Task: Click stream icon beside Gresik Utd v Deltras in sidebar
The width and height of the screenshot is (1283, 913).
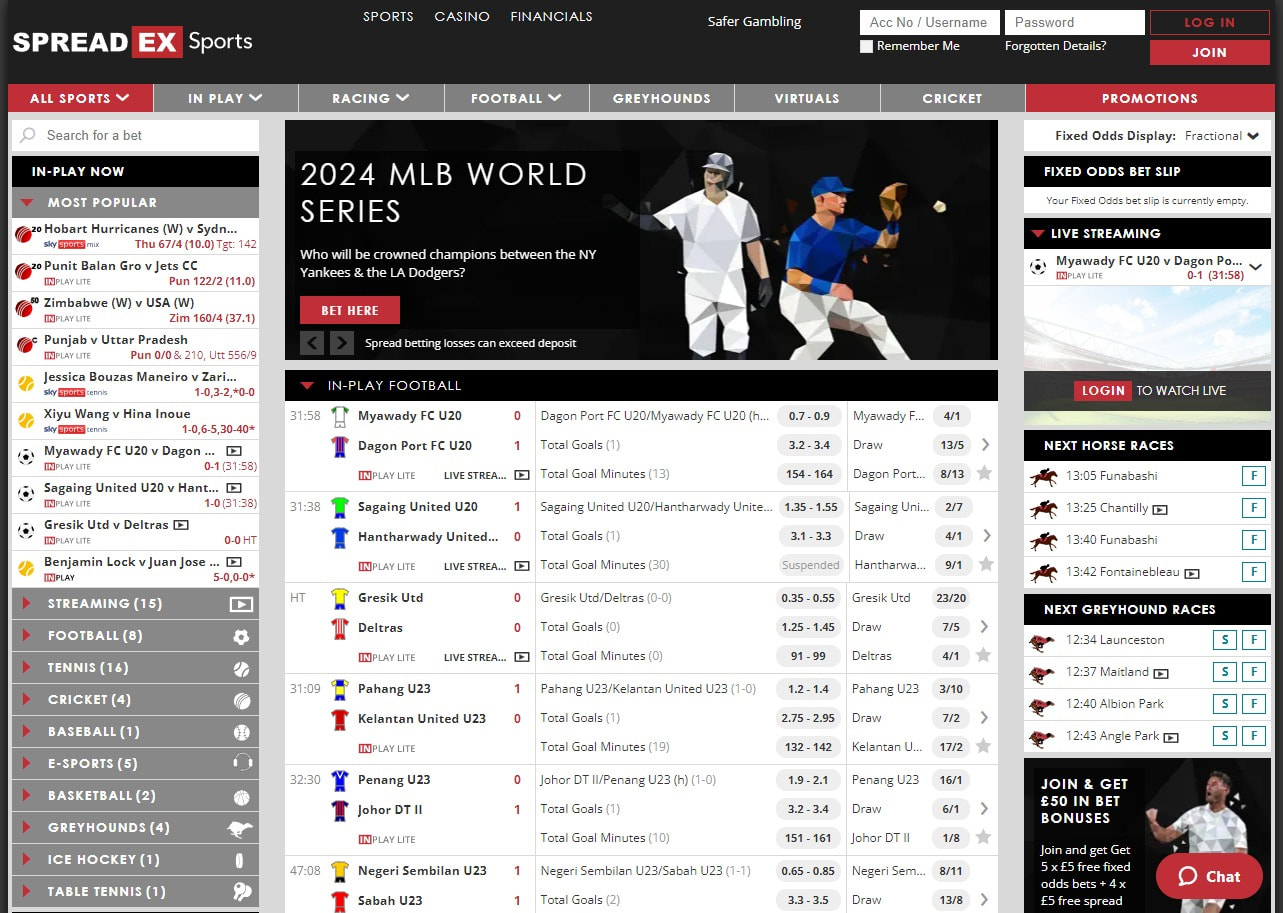Action: (x=181, y=525)
